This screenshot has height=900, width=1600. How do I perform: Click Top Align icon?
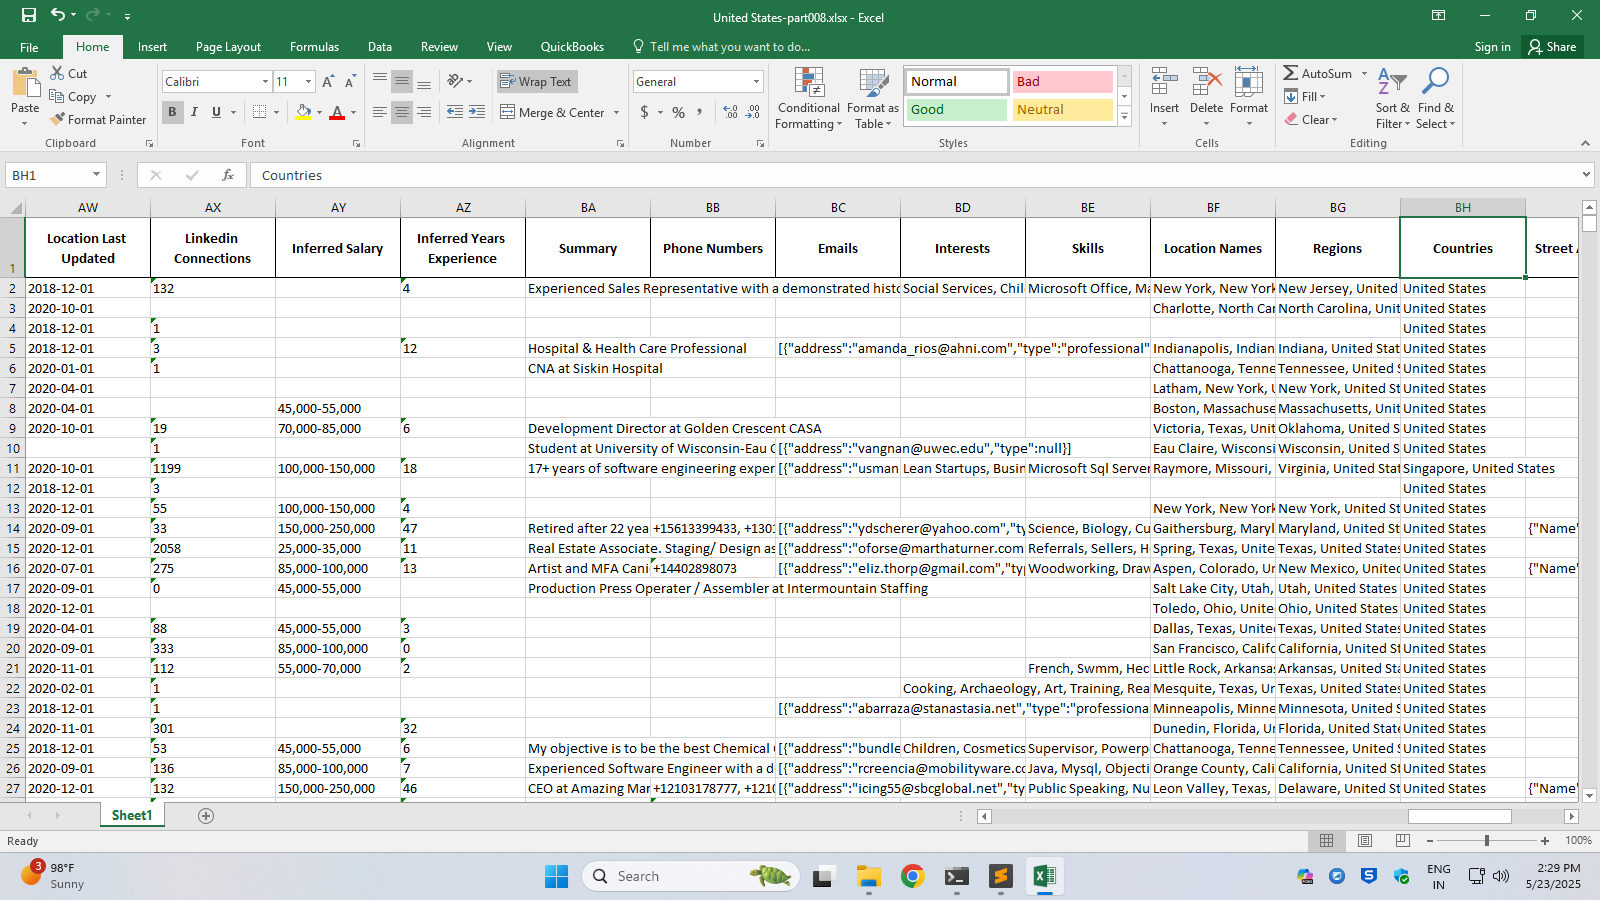[x=380, y=81]
